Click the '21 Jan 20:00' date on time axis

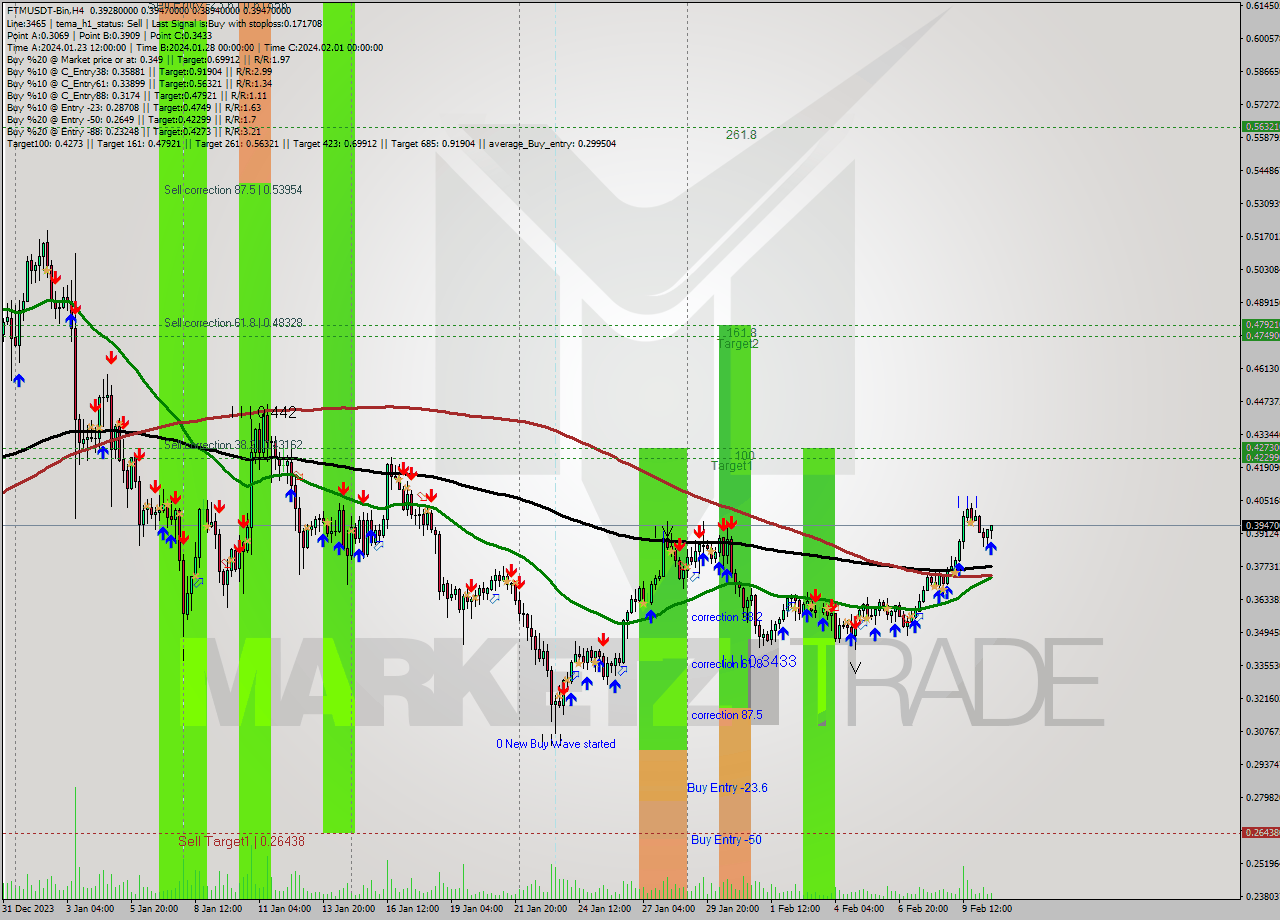click(x=539, y=909)
